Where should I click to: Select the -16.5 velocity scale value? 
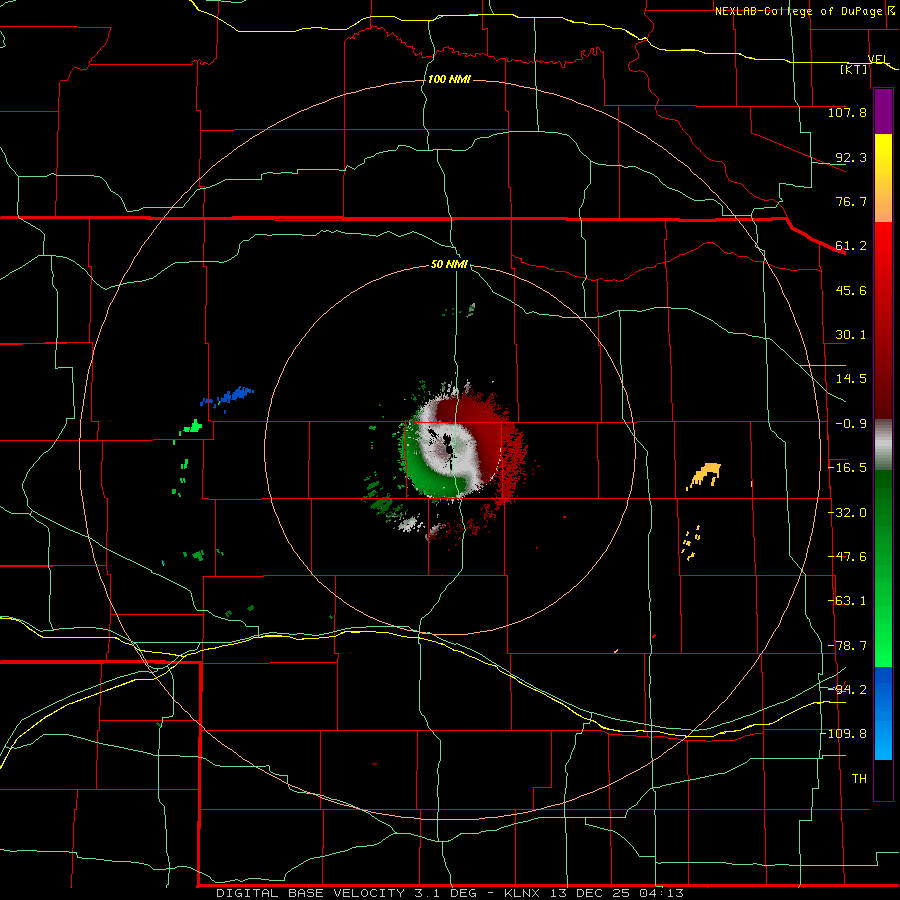[x=847, y=468]
